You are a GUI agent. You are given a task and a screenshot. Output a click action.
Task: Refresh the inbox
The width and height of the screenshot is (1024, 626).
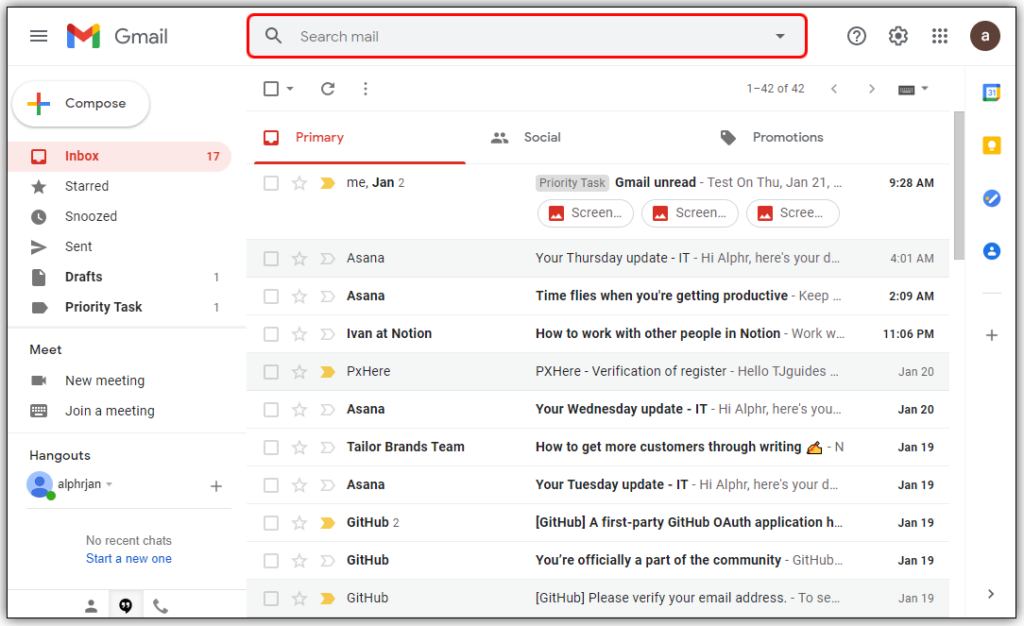pyautogui.click(x=327, y=88)
